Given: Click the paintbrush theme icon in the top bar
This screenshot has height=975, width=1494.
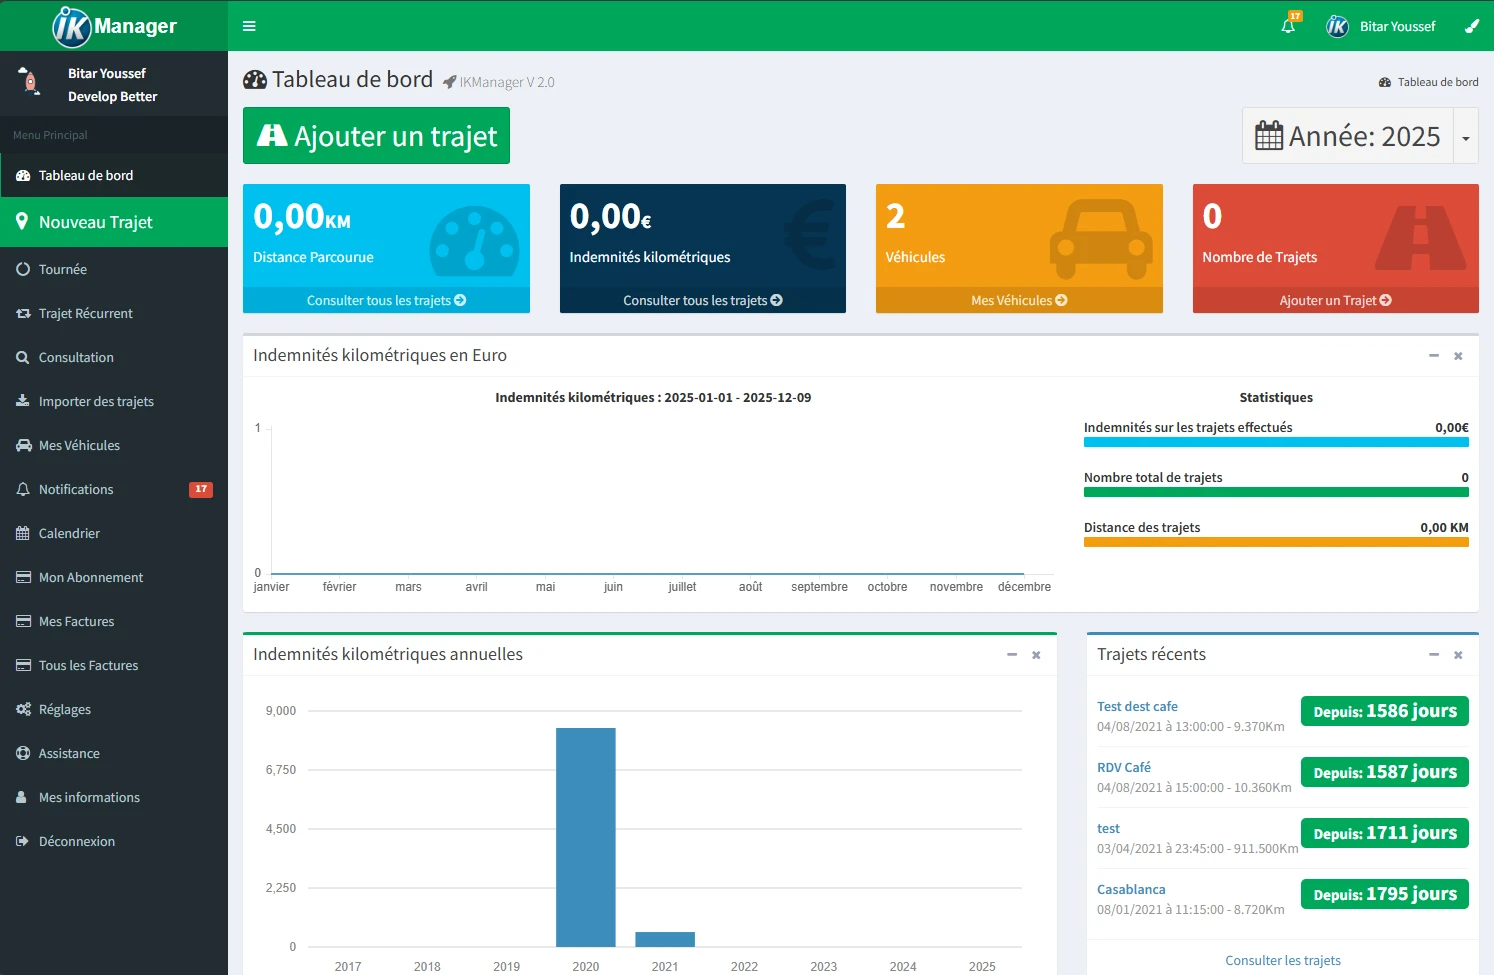Looking at the screenshot, I should tap(1471, 24).
